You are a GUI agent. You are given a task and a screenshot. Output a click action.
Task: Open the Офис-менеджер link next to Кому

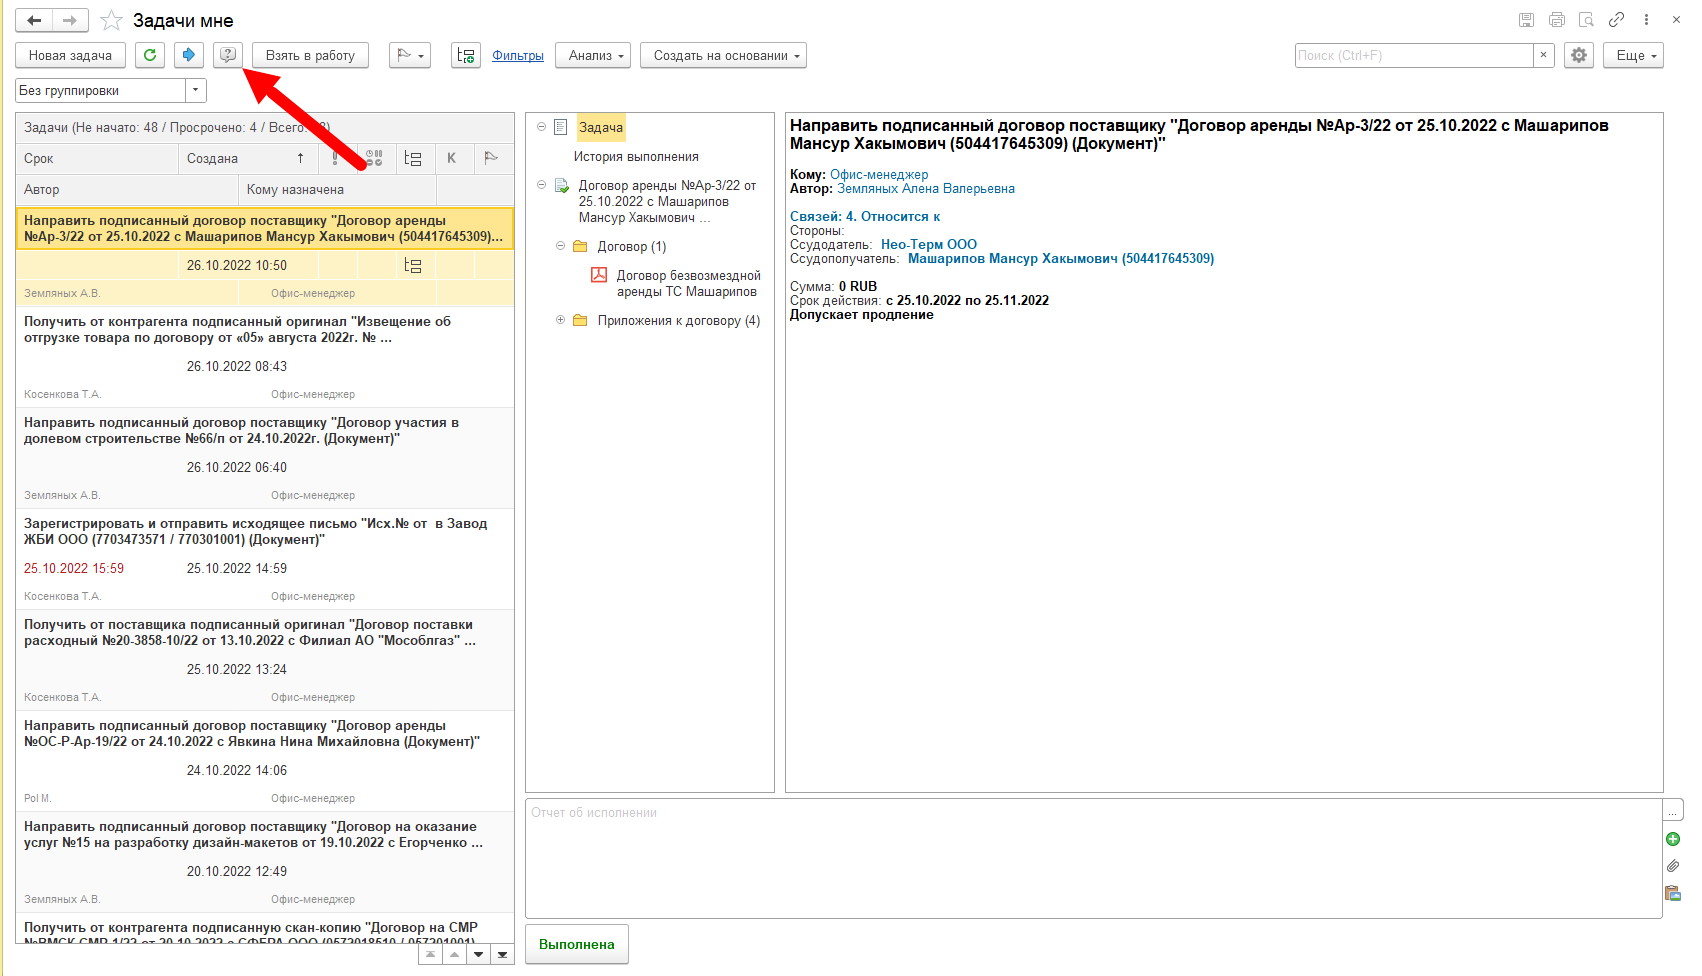(879, 175)
